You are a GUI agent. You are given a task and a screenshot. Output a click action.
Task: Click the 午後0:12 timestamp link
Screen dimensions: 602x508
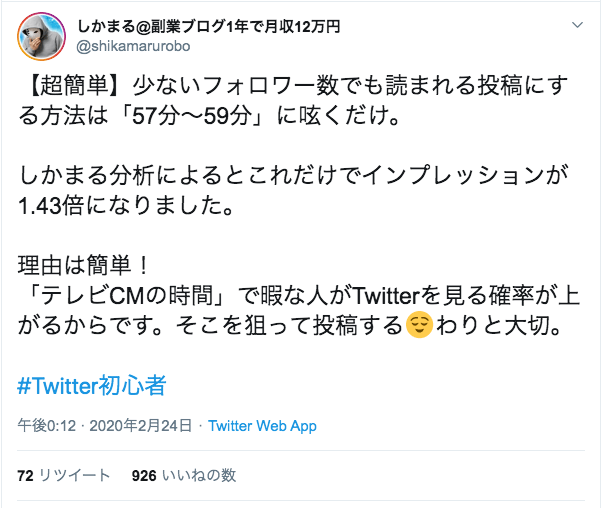coord(45,426)
